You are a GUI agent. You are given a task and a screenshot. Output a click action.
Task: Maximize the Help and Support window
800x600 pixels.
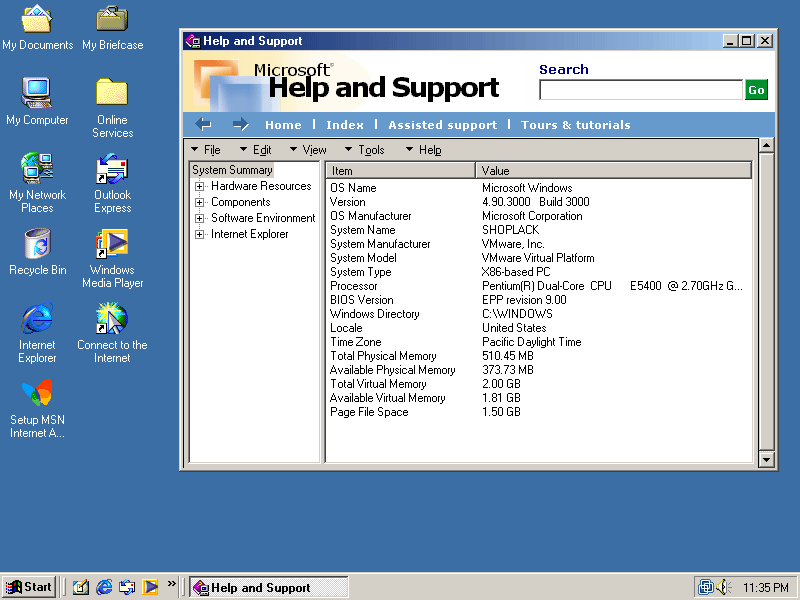[x=747, y=41]
